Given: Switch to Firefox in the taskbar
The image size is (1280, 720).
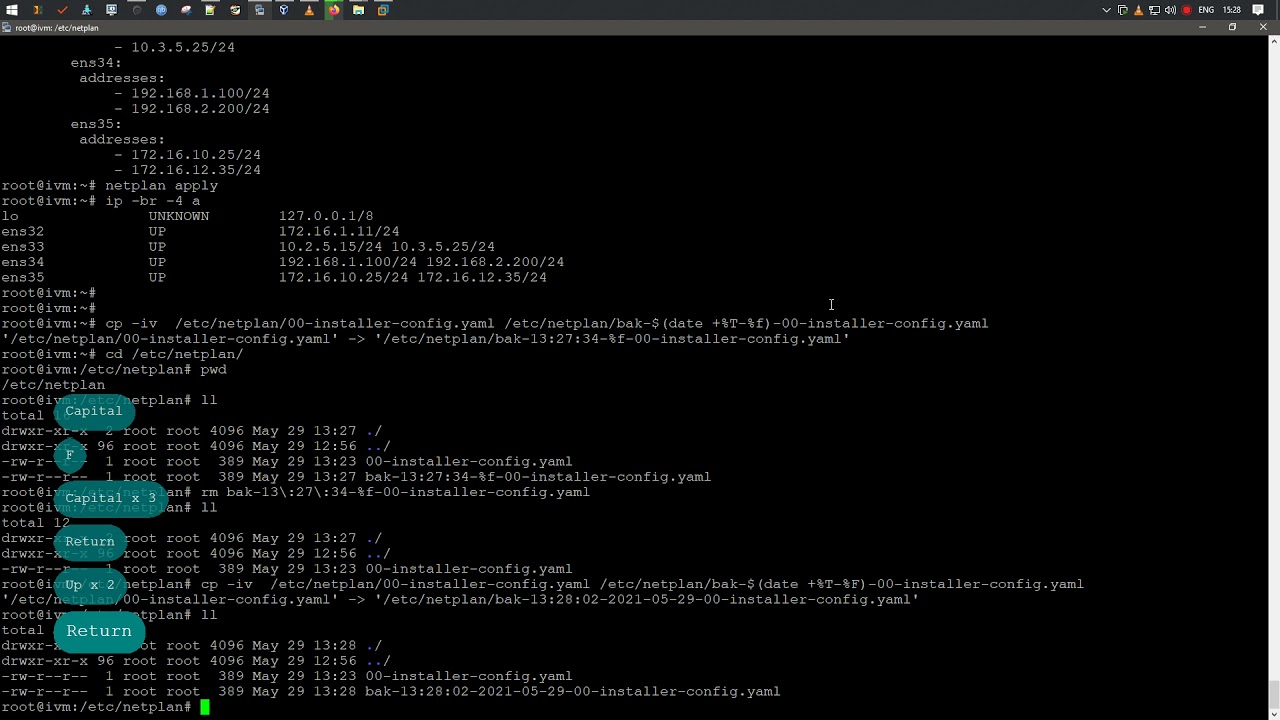Looking at the screenshot, I should [x=333, y=10].
